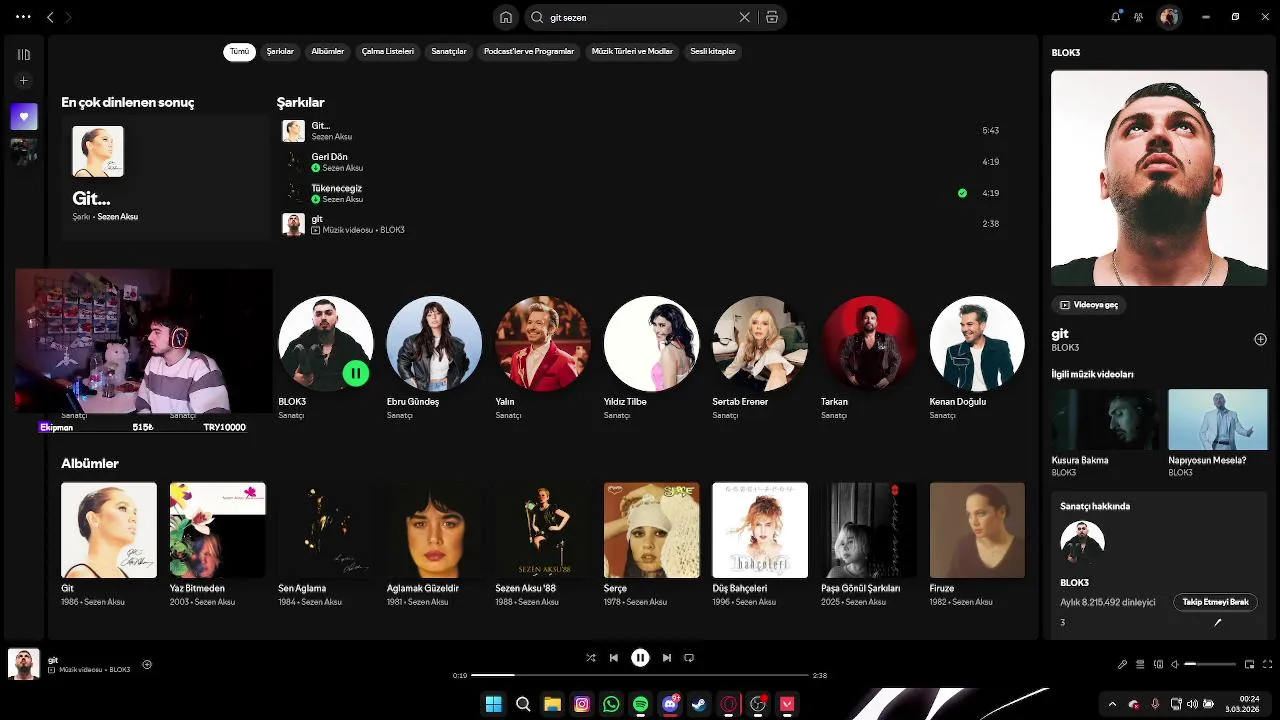This screenshot has height=720, width=1280.
Task: Select the Tümü filter chip
Action: click(239, 51)
